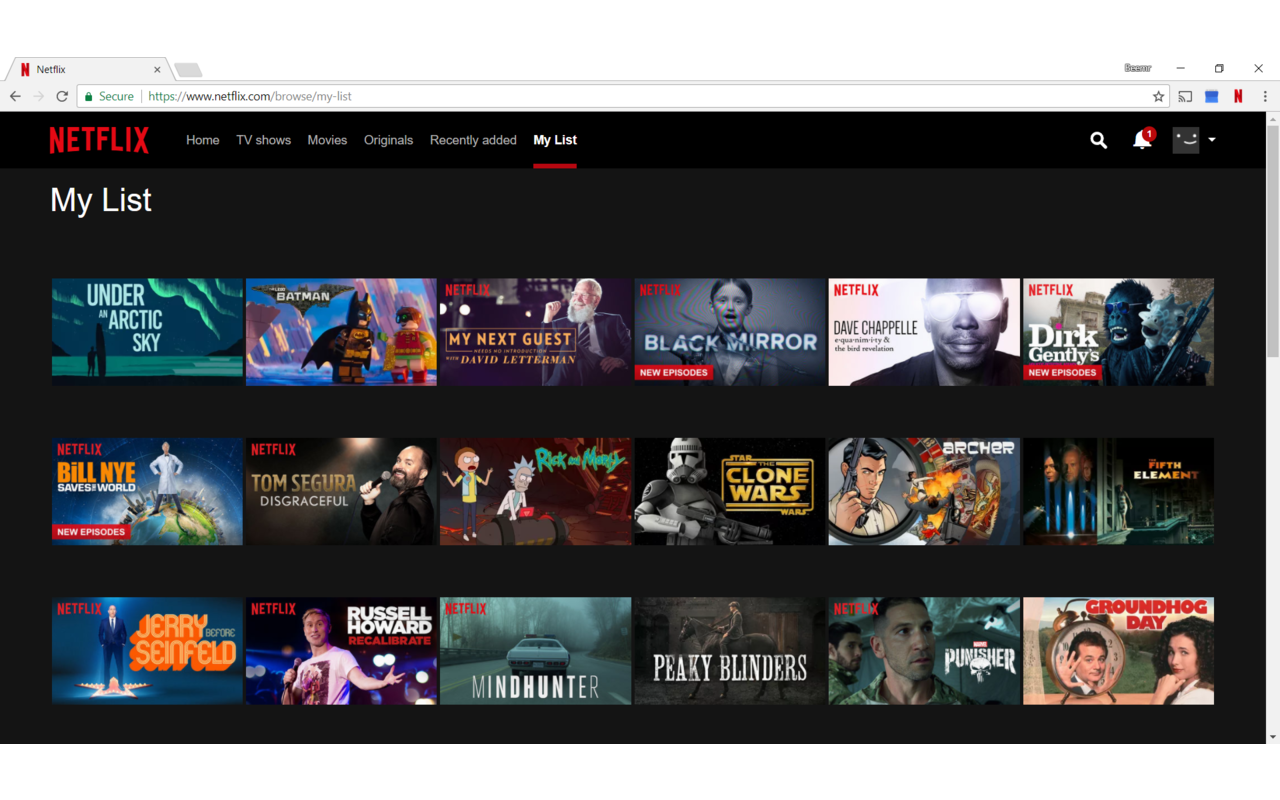Click the Netflix extension N icon

[x=1238, y=96]
